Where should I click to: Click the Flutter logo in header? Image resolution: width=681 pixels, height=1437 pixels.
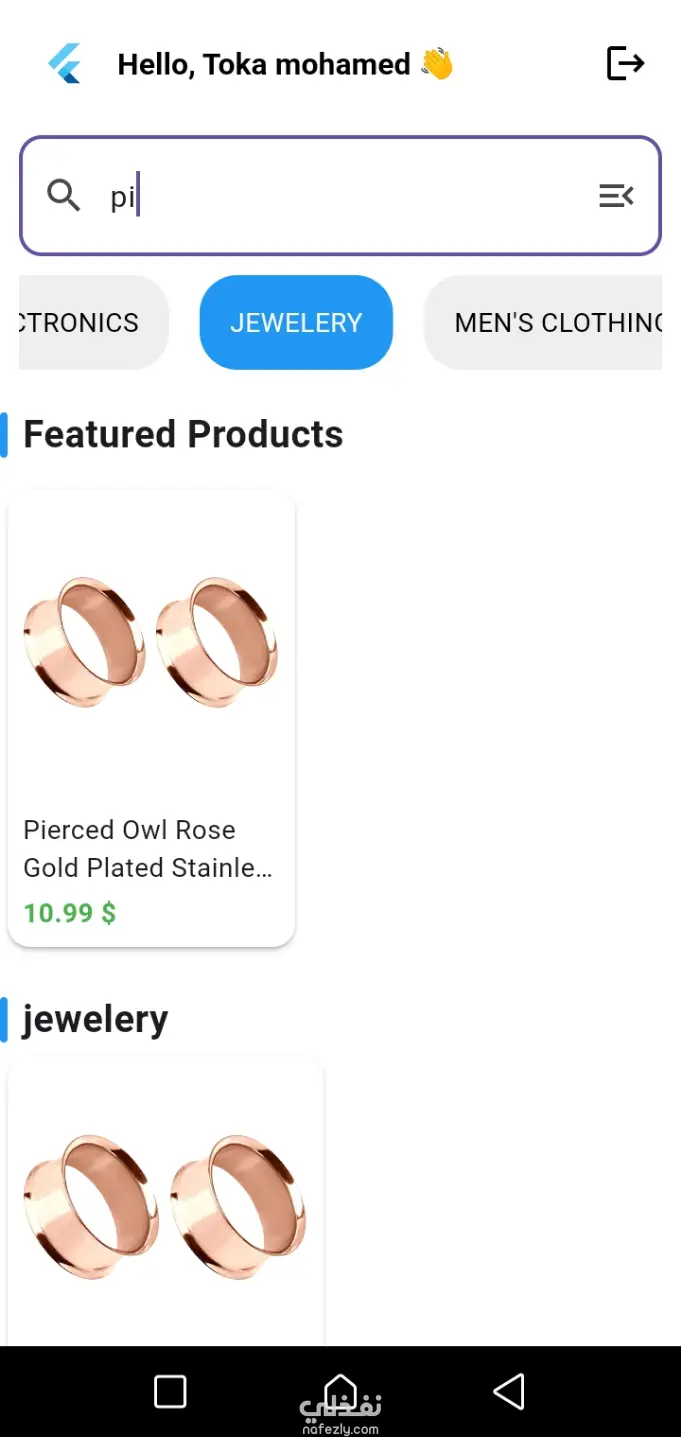(x=65, y=64)
